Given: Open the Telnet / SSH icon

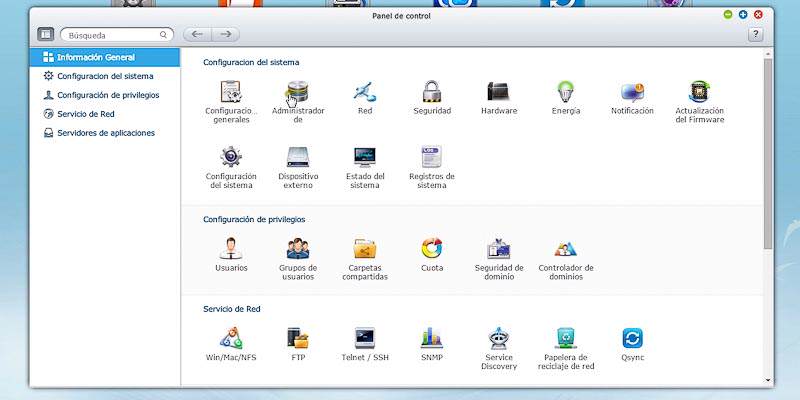Looking at the screenshot, I should pyautogui.click(x=365, y=338).
